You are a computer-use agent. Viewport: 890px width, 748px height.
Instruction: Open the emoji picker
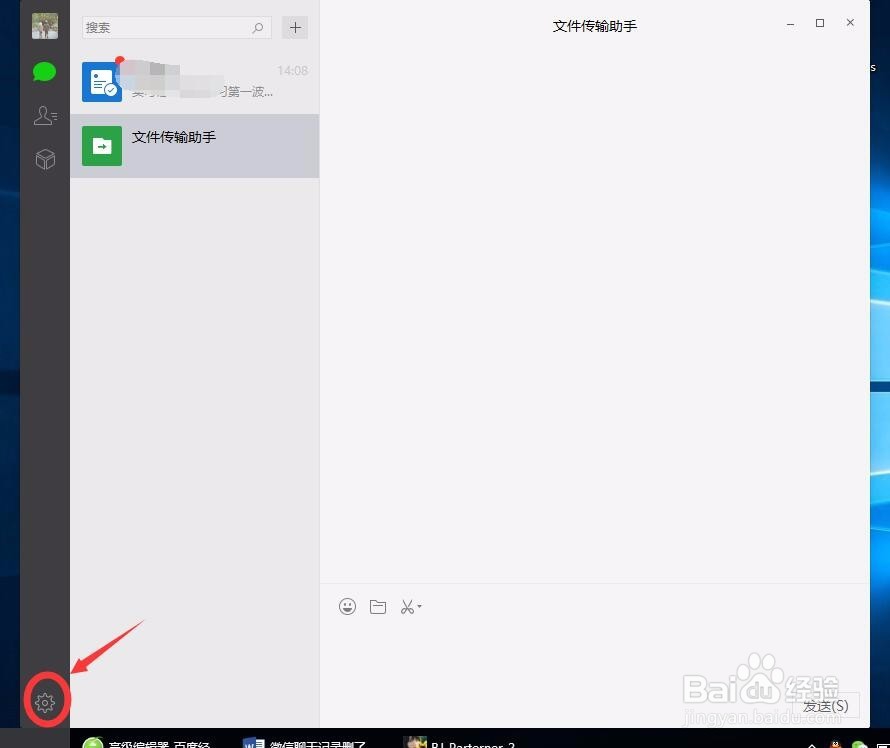coord(347,607)
